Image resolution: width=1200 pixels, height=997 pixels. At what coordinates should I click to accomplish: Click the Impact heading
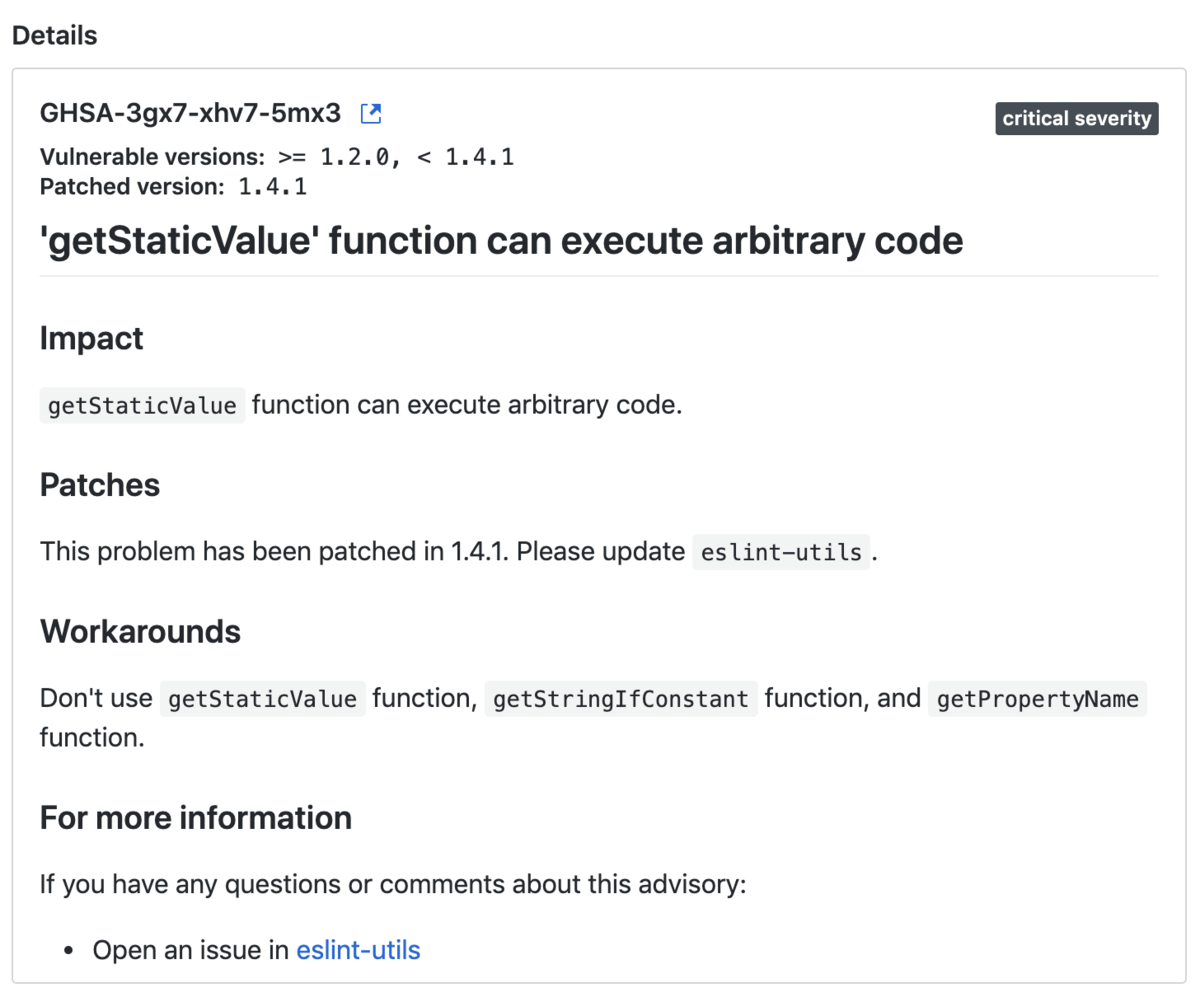coord(92,338)
